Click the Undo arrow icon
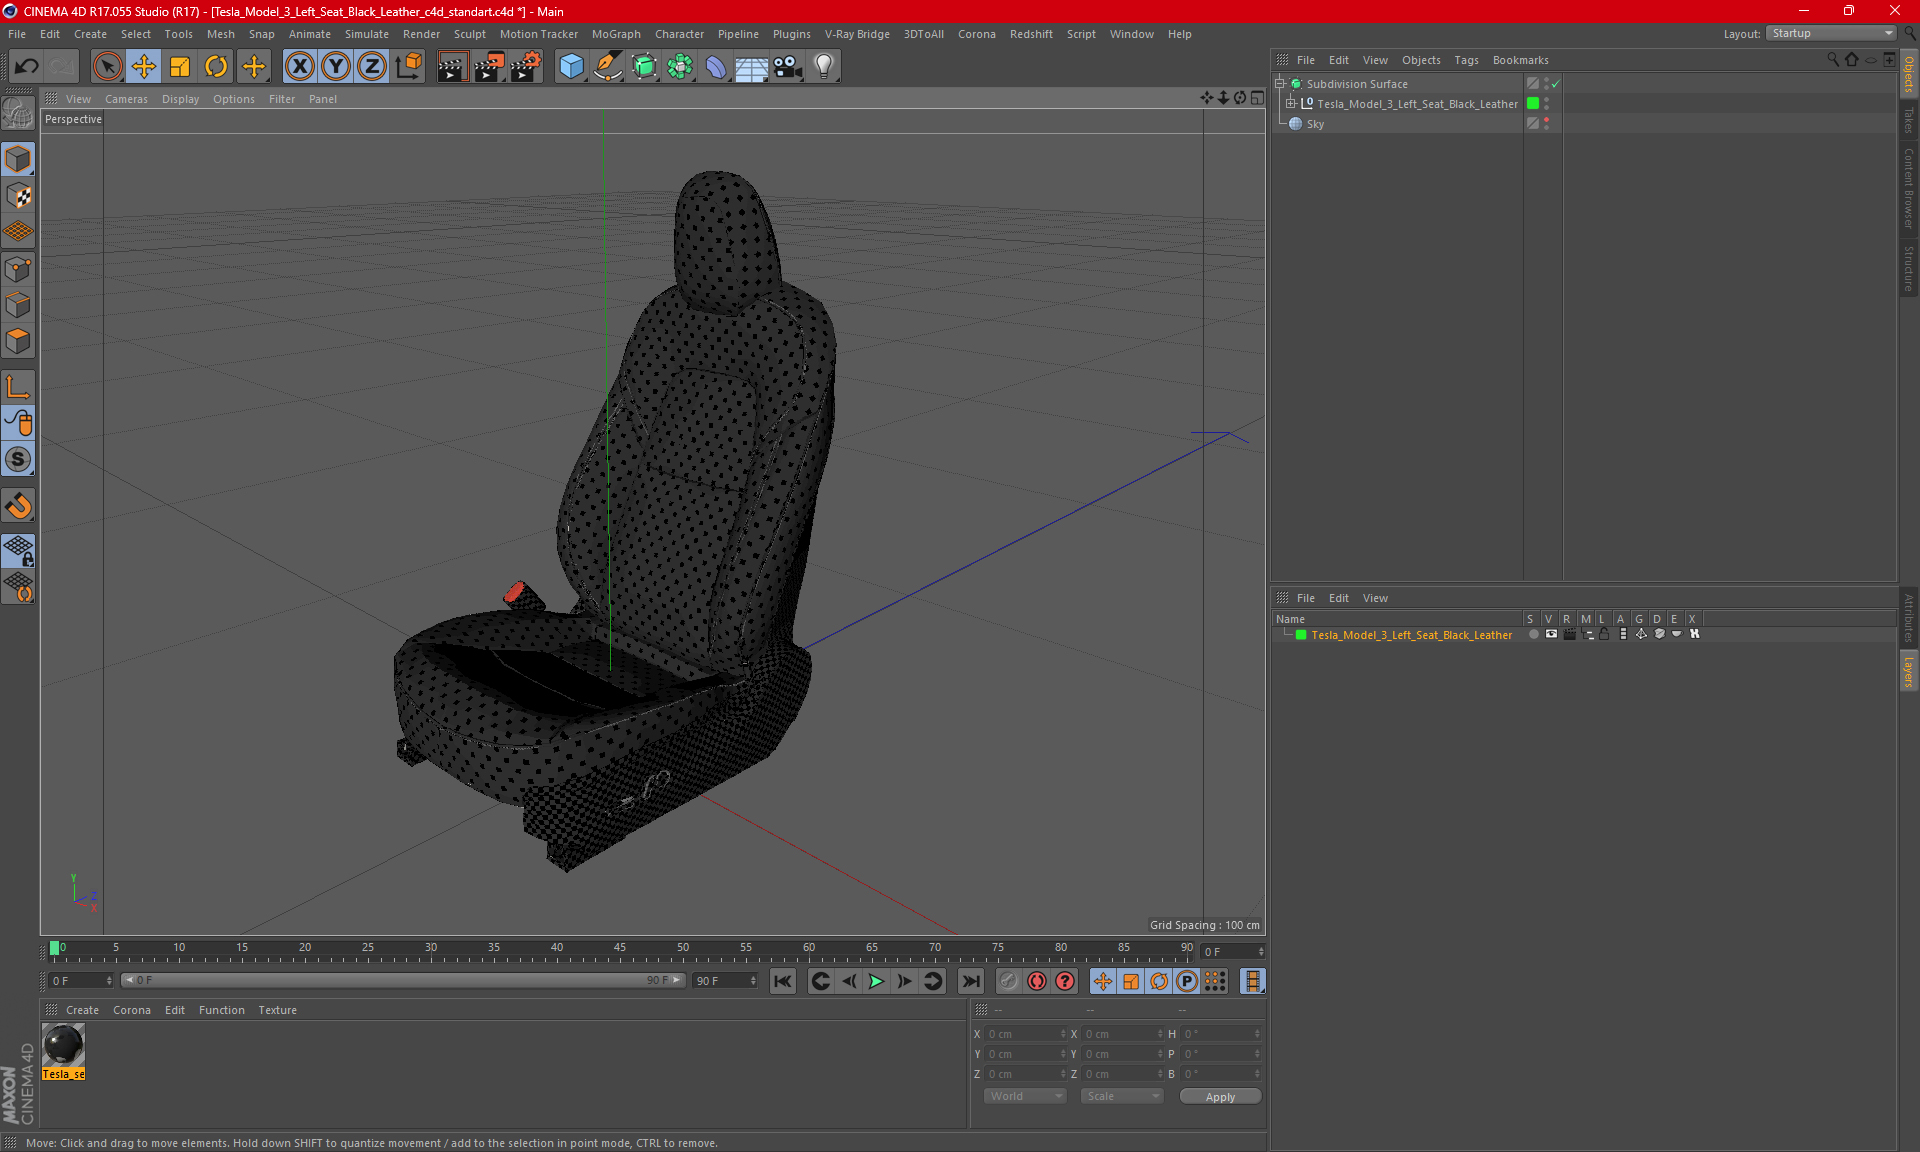This screenshot has height=1152, width=1920. (x=27, y=67)
